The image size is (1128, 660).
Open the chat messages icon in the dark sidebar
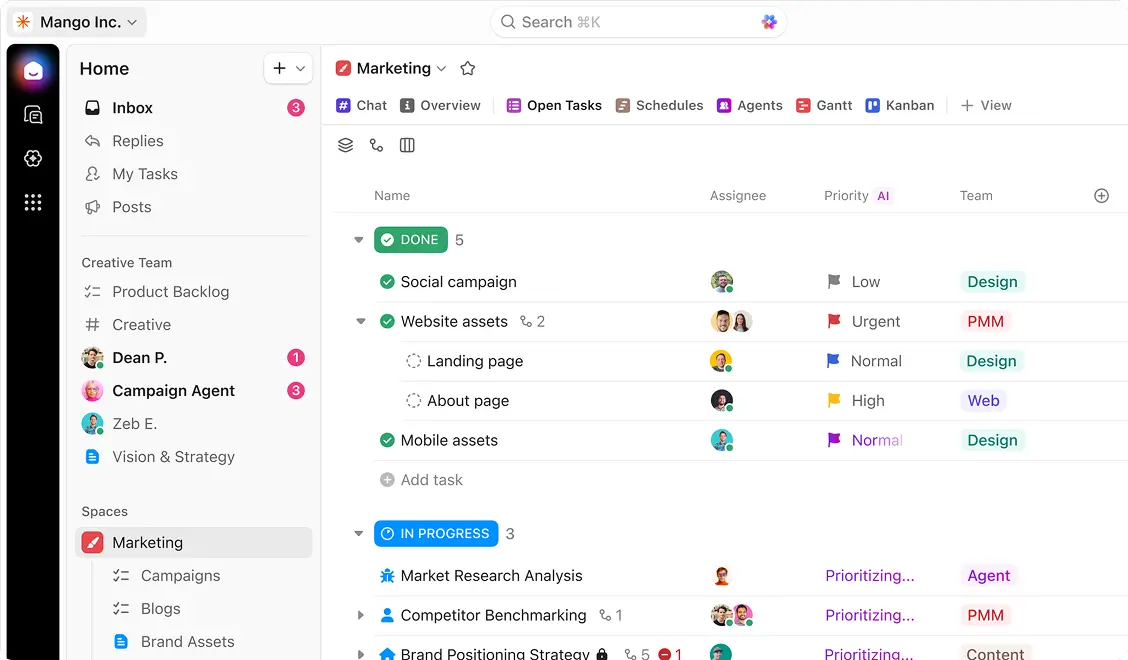click(x=33, y=114)
